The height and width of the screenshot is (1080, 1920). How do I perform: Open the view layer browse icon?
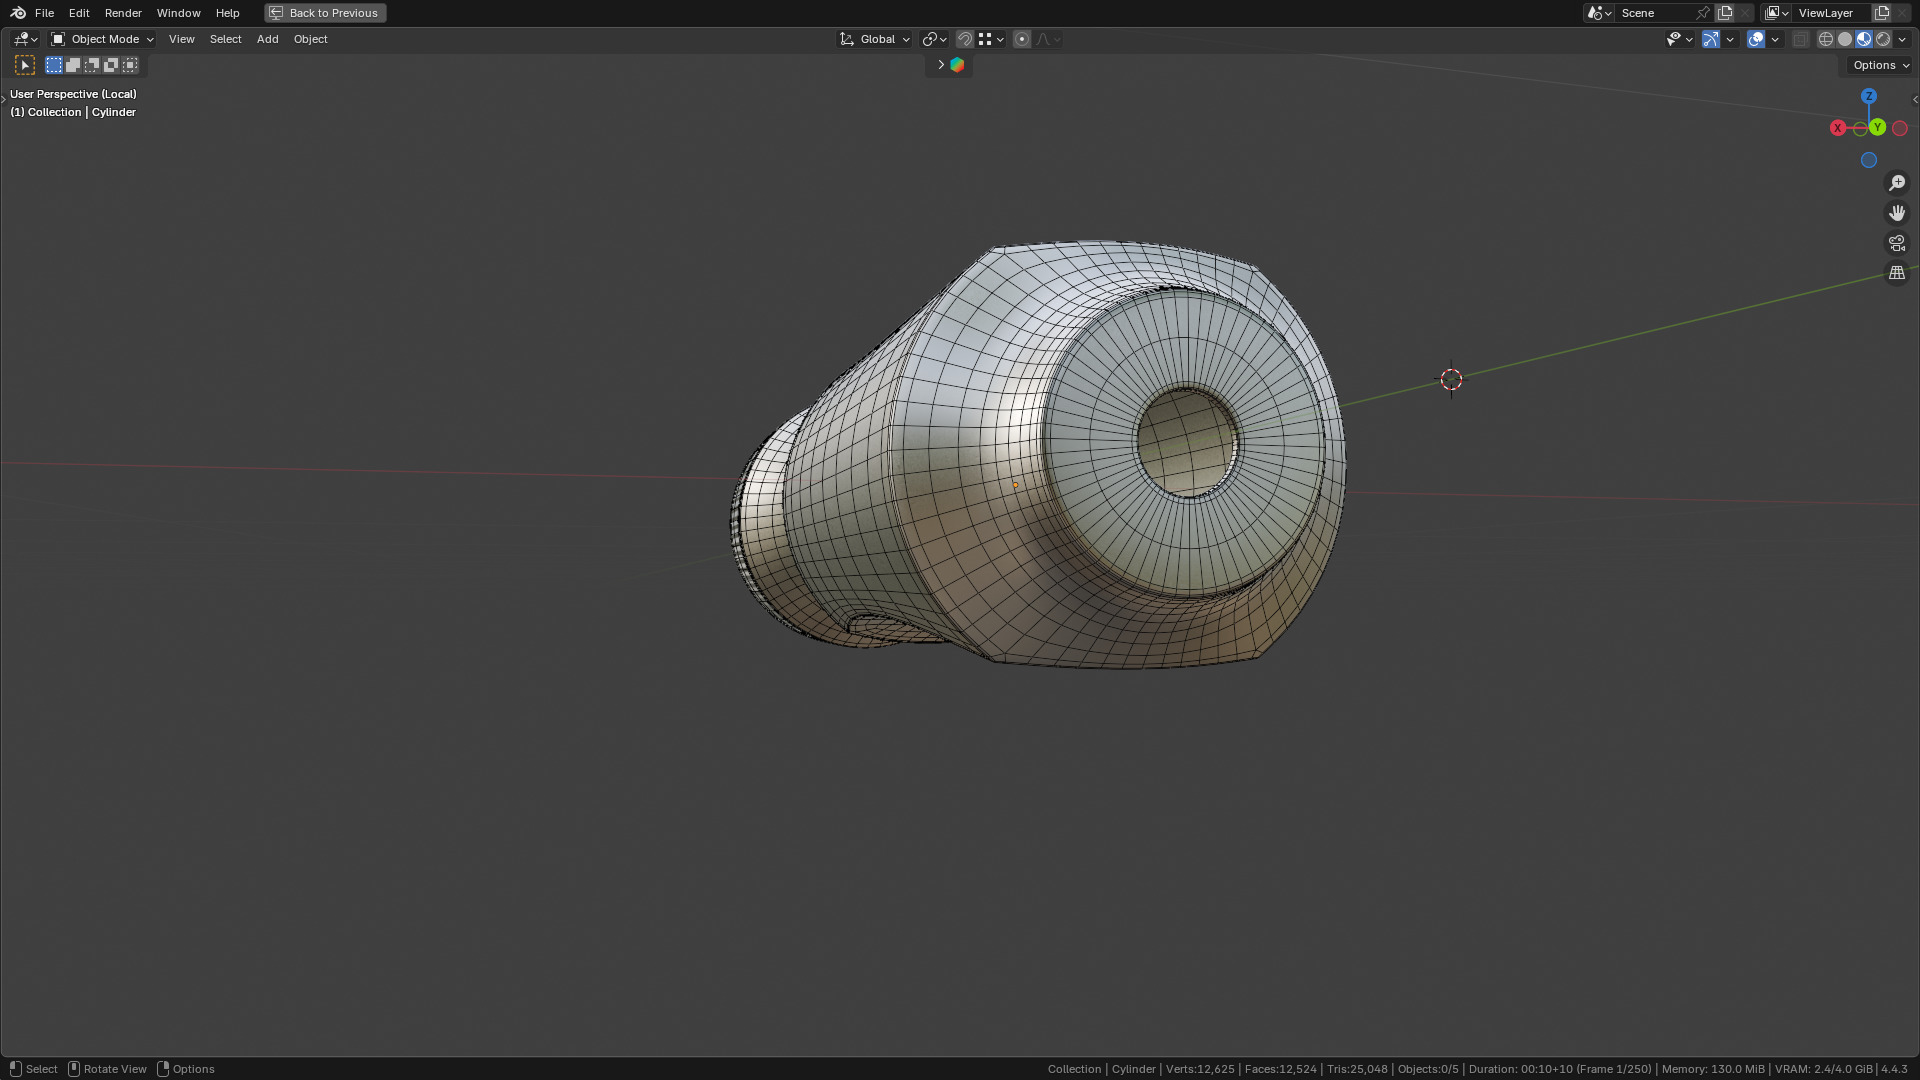(x=1777, y=13)
